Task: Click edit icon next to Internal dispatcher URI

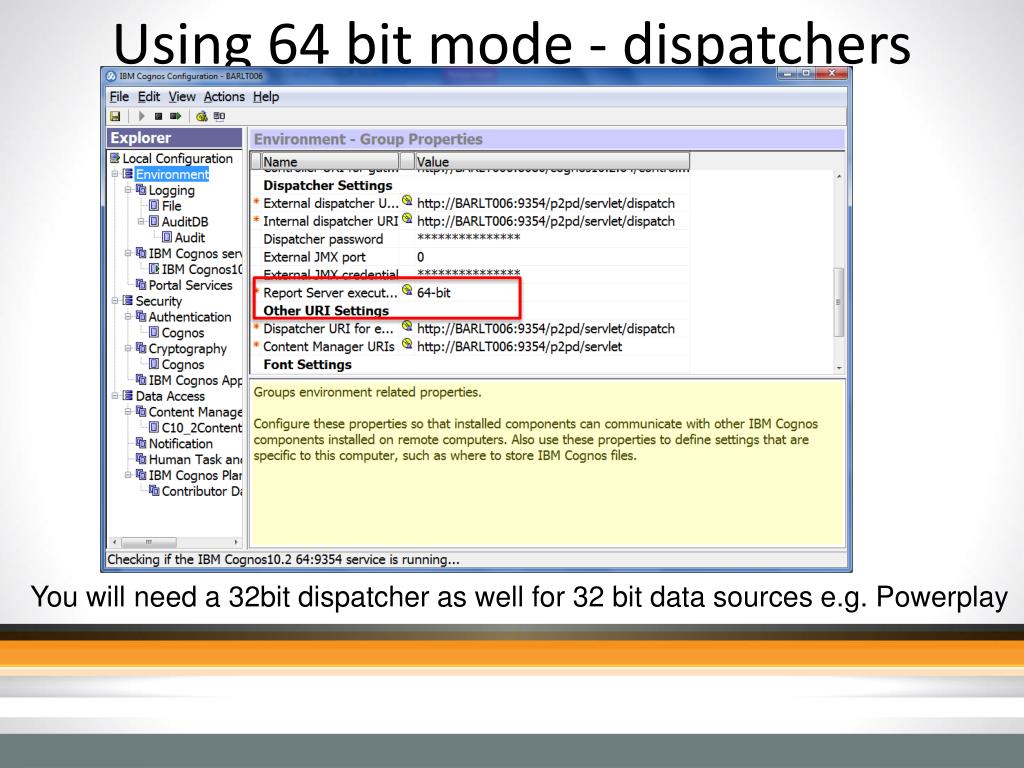Action: point(407,218)
